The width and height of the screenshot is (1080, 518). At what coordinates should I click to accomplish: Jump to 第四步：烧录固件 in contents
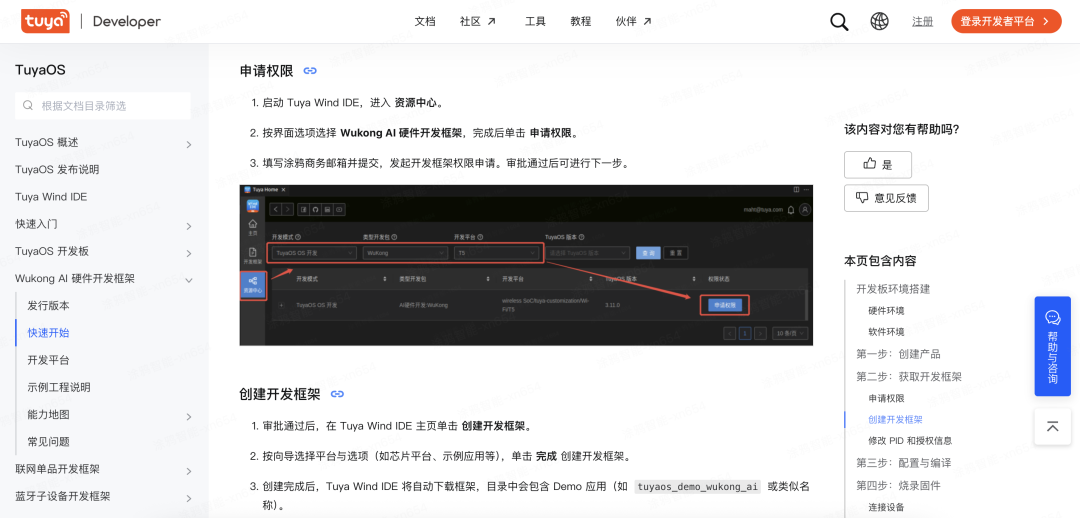898,486
